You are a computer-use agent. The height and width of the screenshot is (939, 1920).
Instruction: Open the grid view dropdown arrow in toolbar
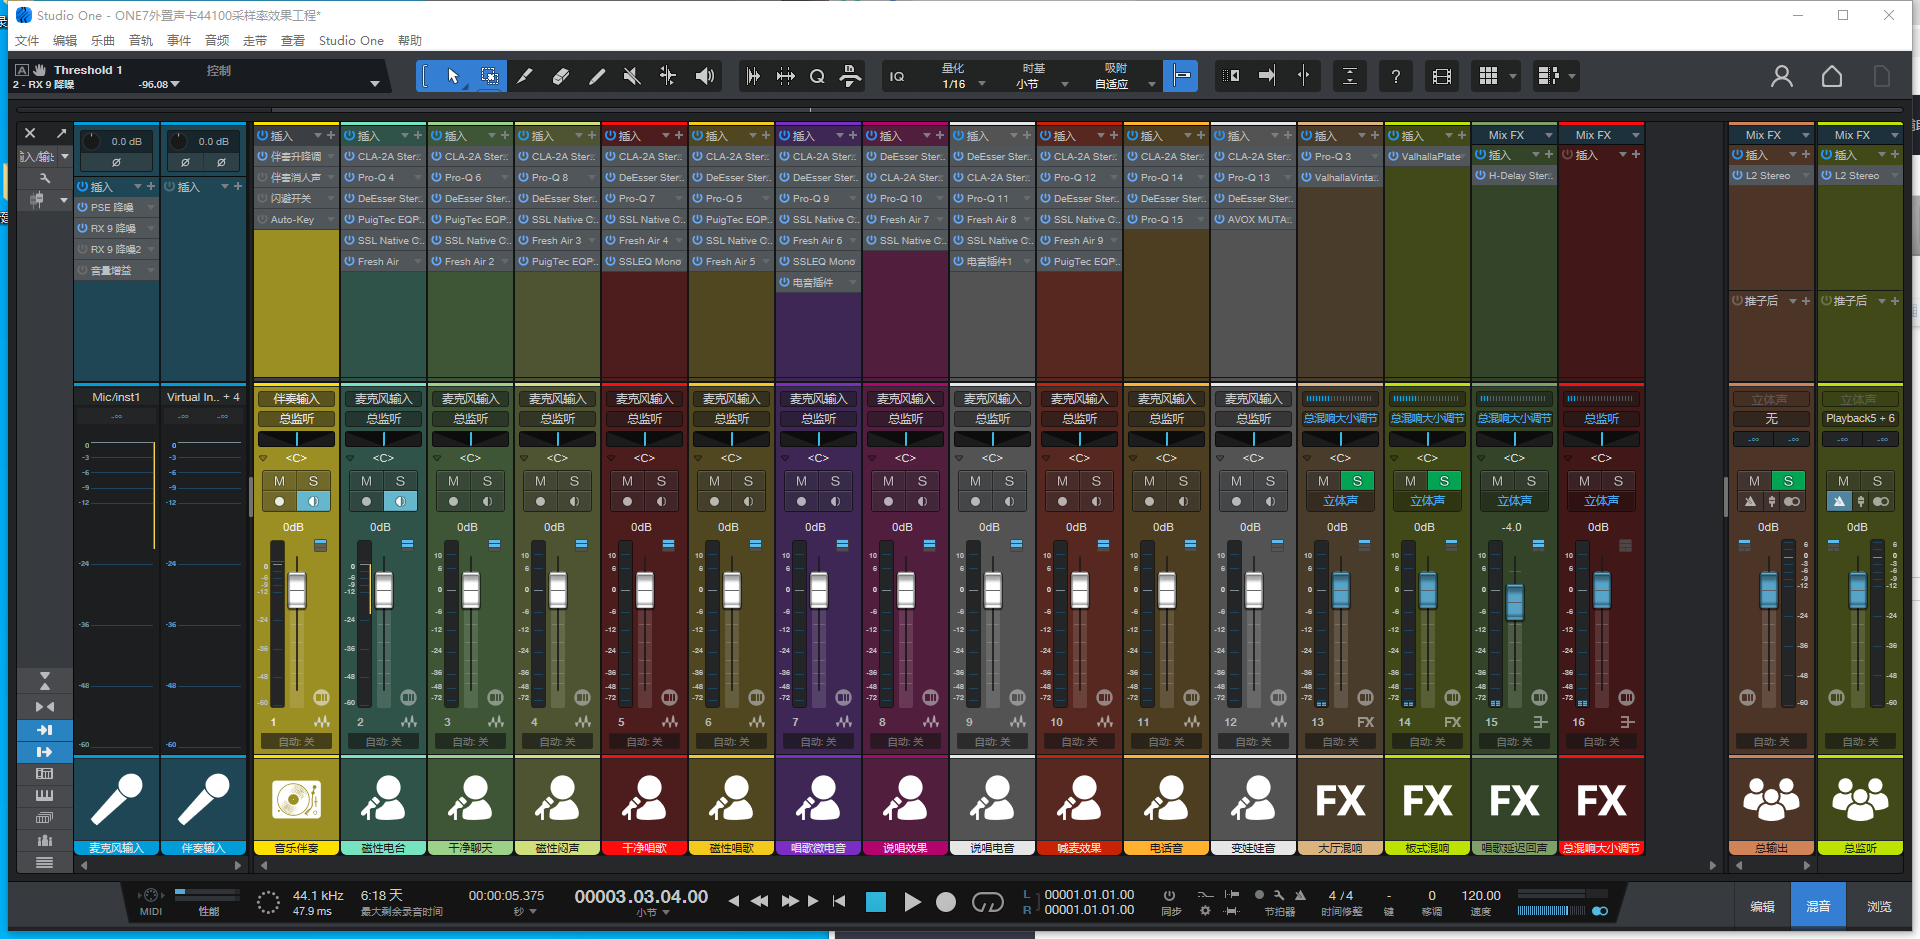tap(1512, 76)
